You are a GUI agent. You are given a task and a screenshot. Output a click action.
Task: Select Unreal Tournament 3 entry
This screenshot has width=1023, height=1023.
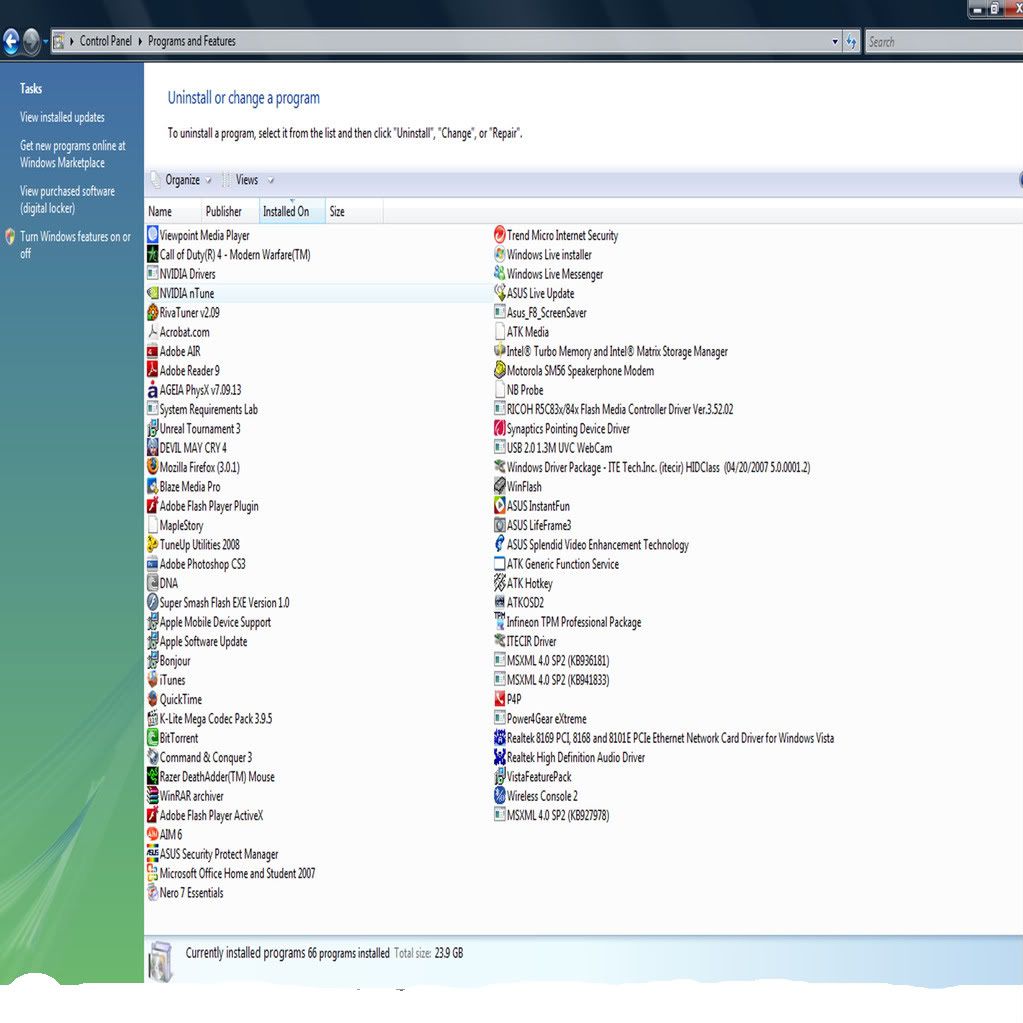(200, 429)
